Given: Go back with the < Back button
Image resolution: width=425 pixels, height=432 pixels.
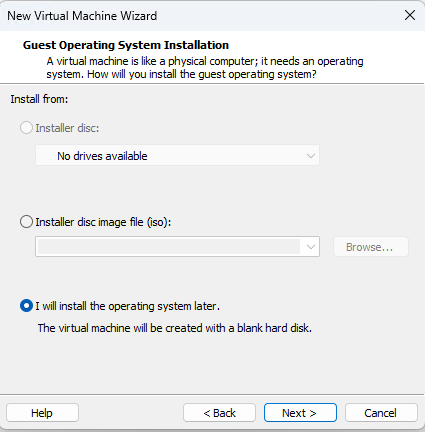Looking at the screenshot, I should click(x=219, y=413).
